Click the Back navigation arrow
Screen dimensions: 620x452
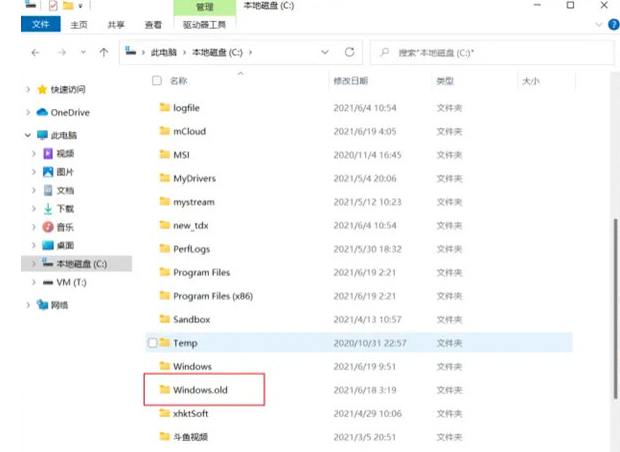click(x=35, y=52)
